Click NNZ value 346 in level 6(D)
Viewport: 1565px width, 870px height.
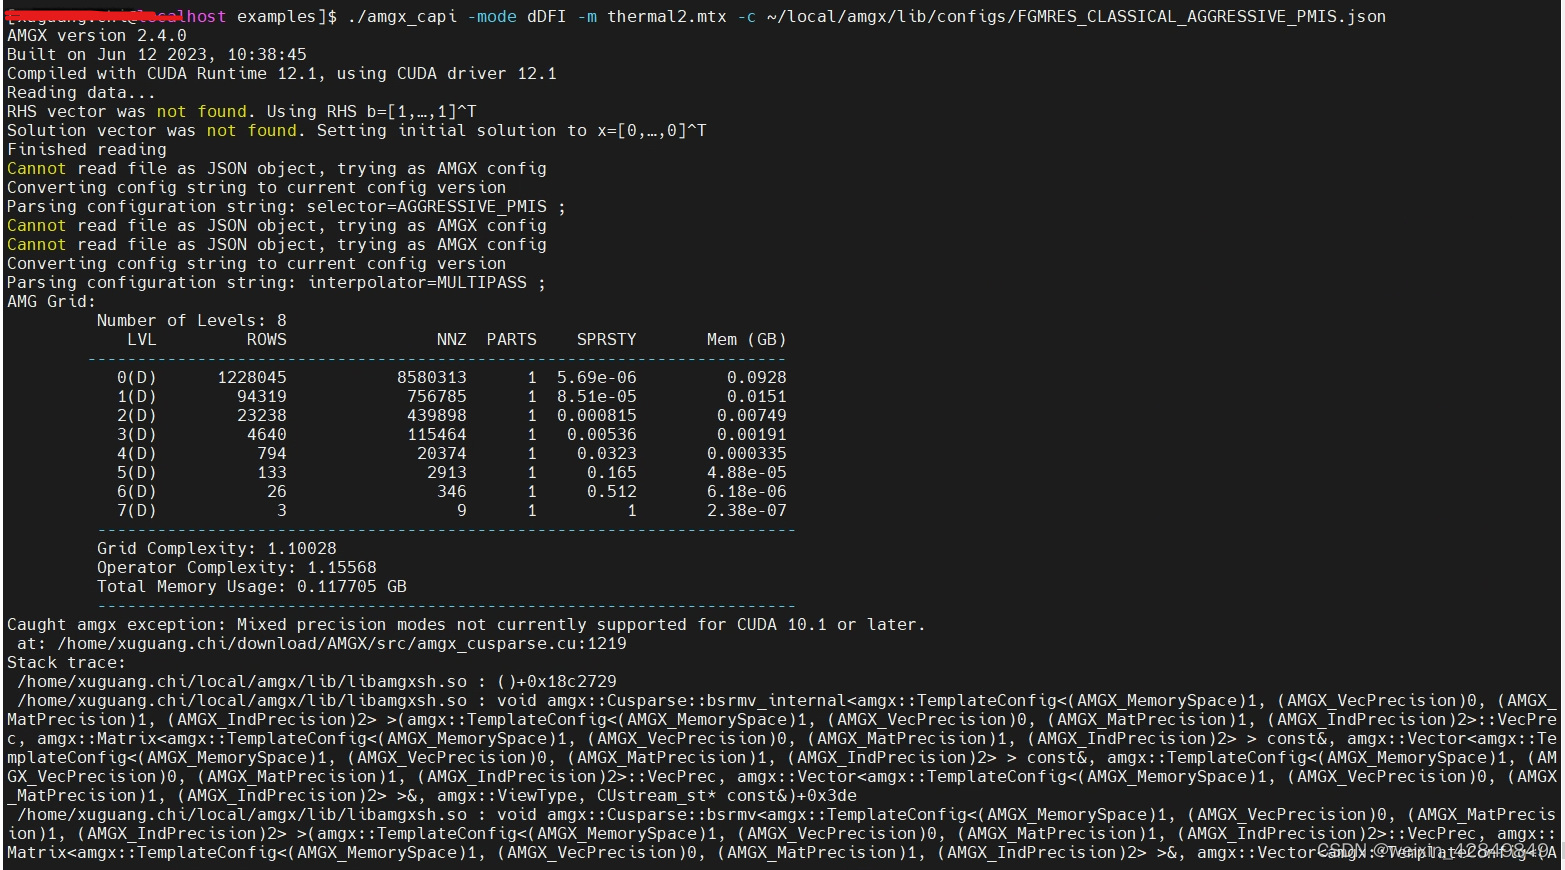point(452,492)
